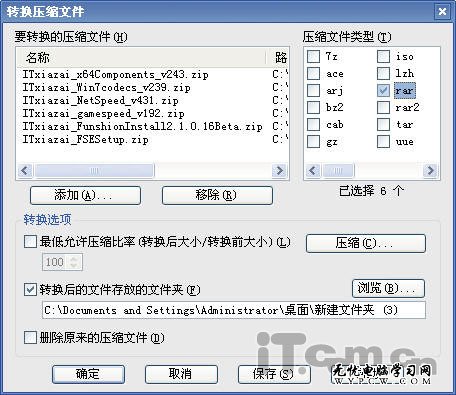Click the 浏览(B)... browse button
Screen dimensions: 456x395
[388, 288]
